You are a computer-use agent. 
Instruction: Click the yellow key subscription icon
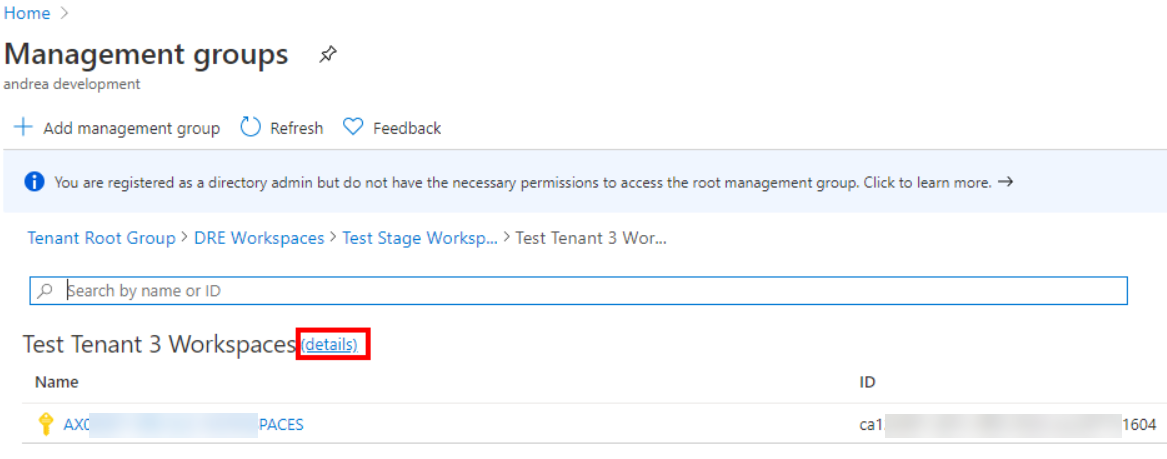(45, 425)
